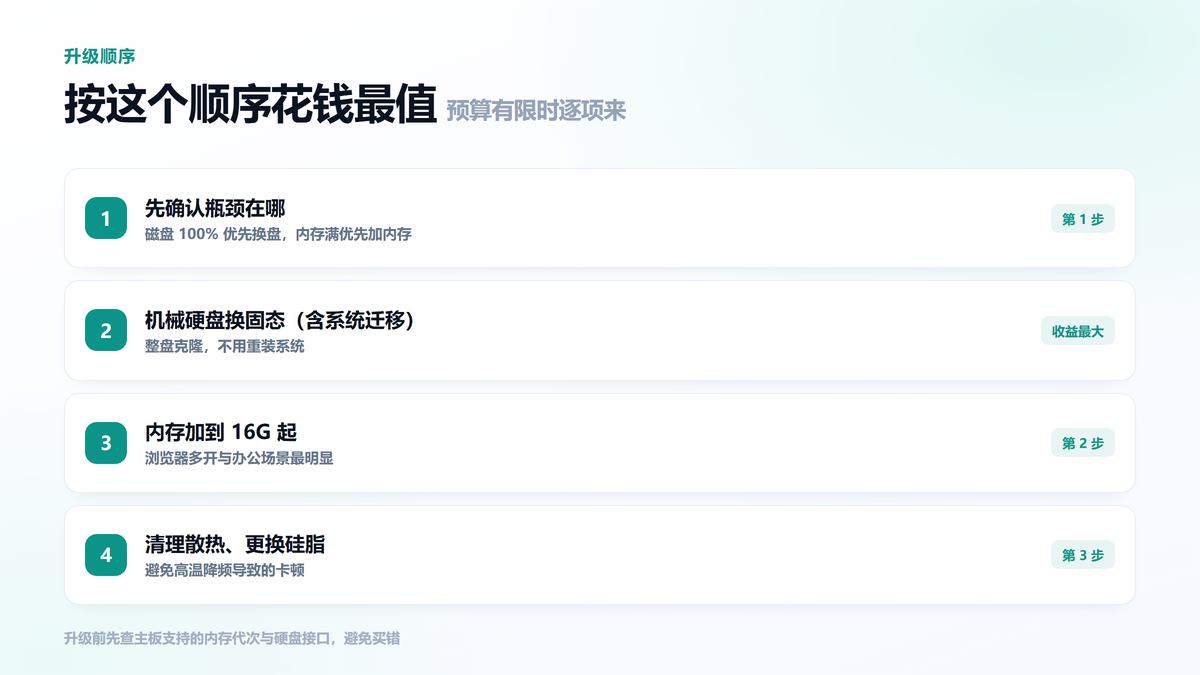Click the heading 按这个顺序花钱最值
This screenshot has height=675, width=1200.
pyautogui.click(x=250, y=104)
